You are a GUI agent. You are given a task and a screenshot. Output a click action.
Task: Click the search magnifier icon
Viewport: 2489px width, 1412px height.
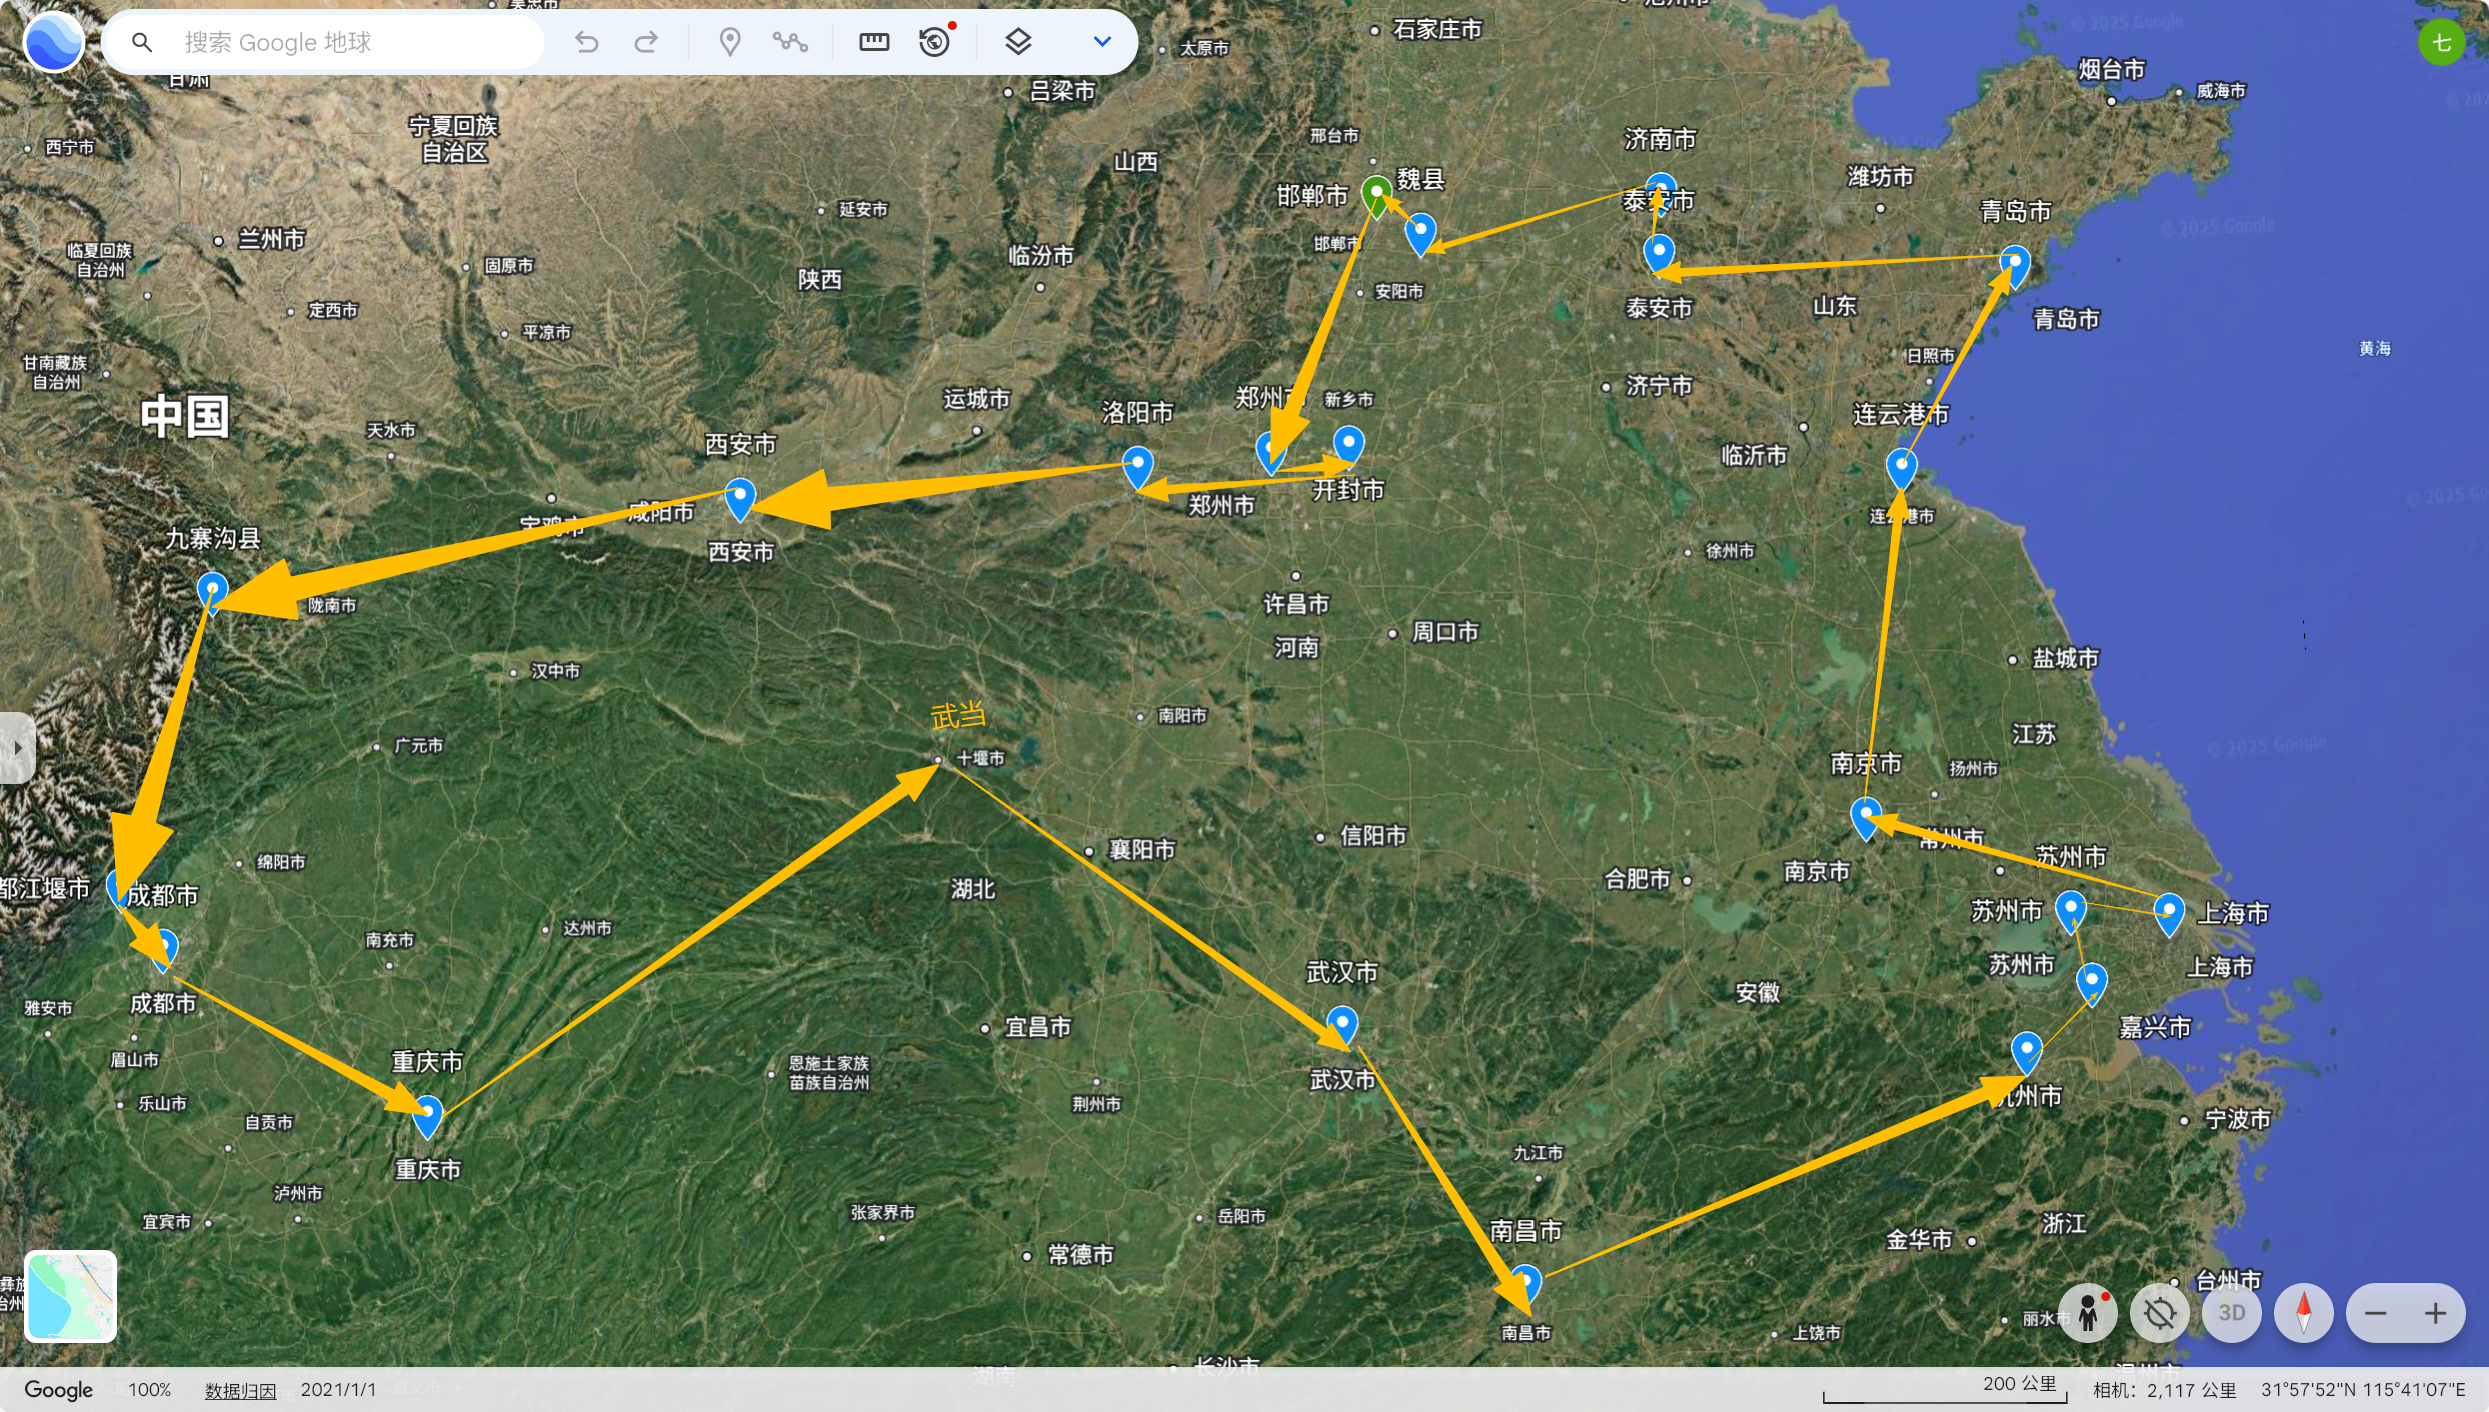(143, 42)
